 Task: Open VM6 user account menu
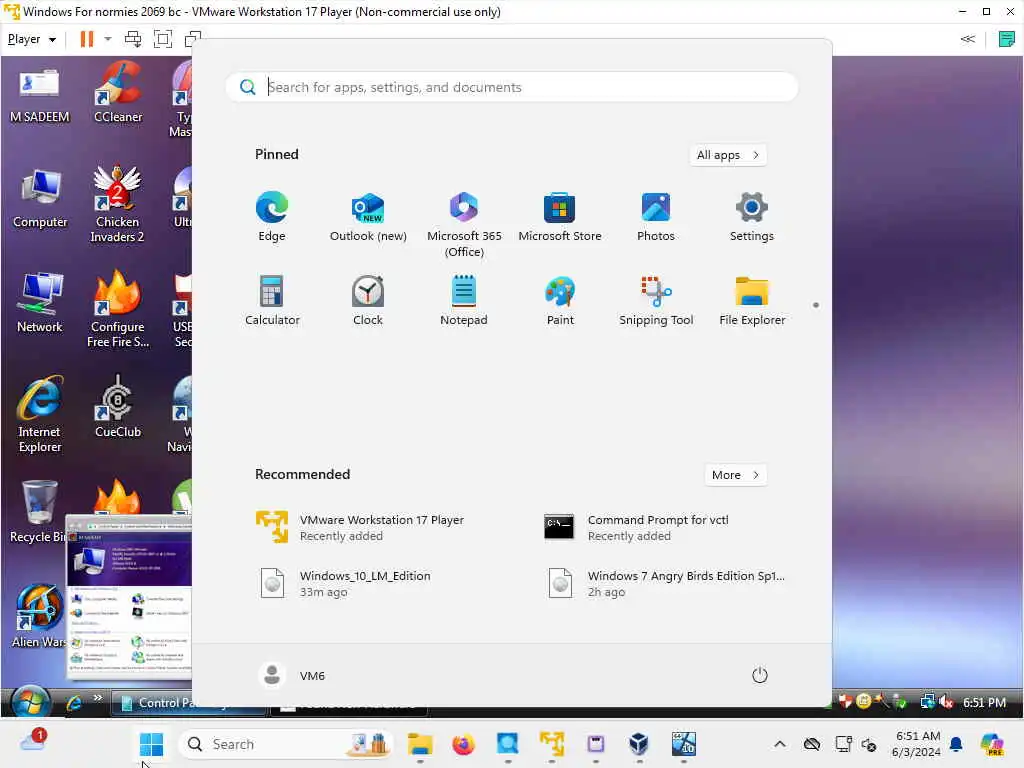click(x=292, y=675)
